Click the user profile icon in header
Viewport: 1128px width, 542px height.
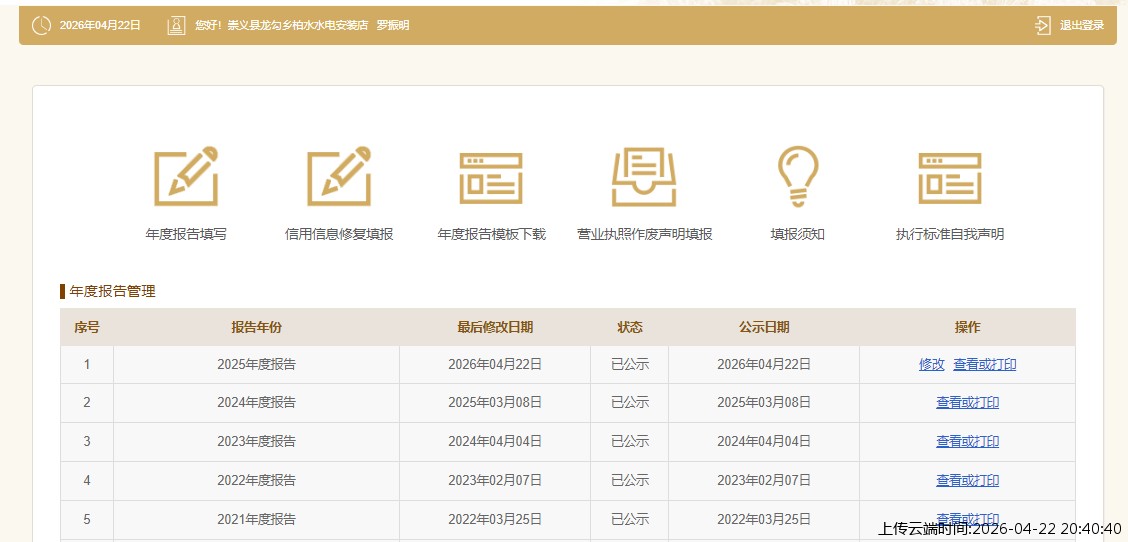click(x=176, y=25)
